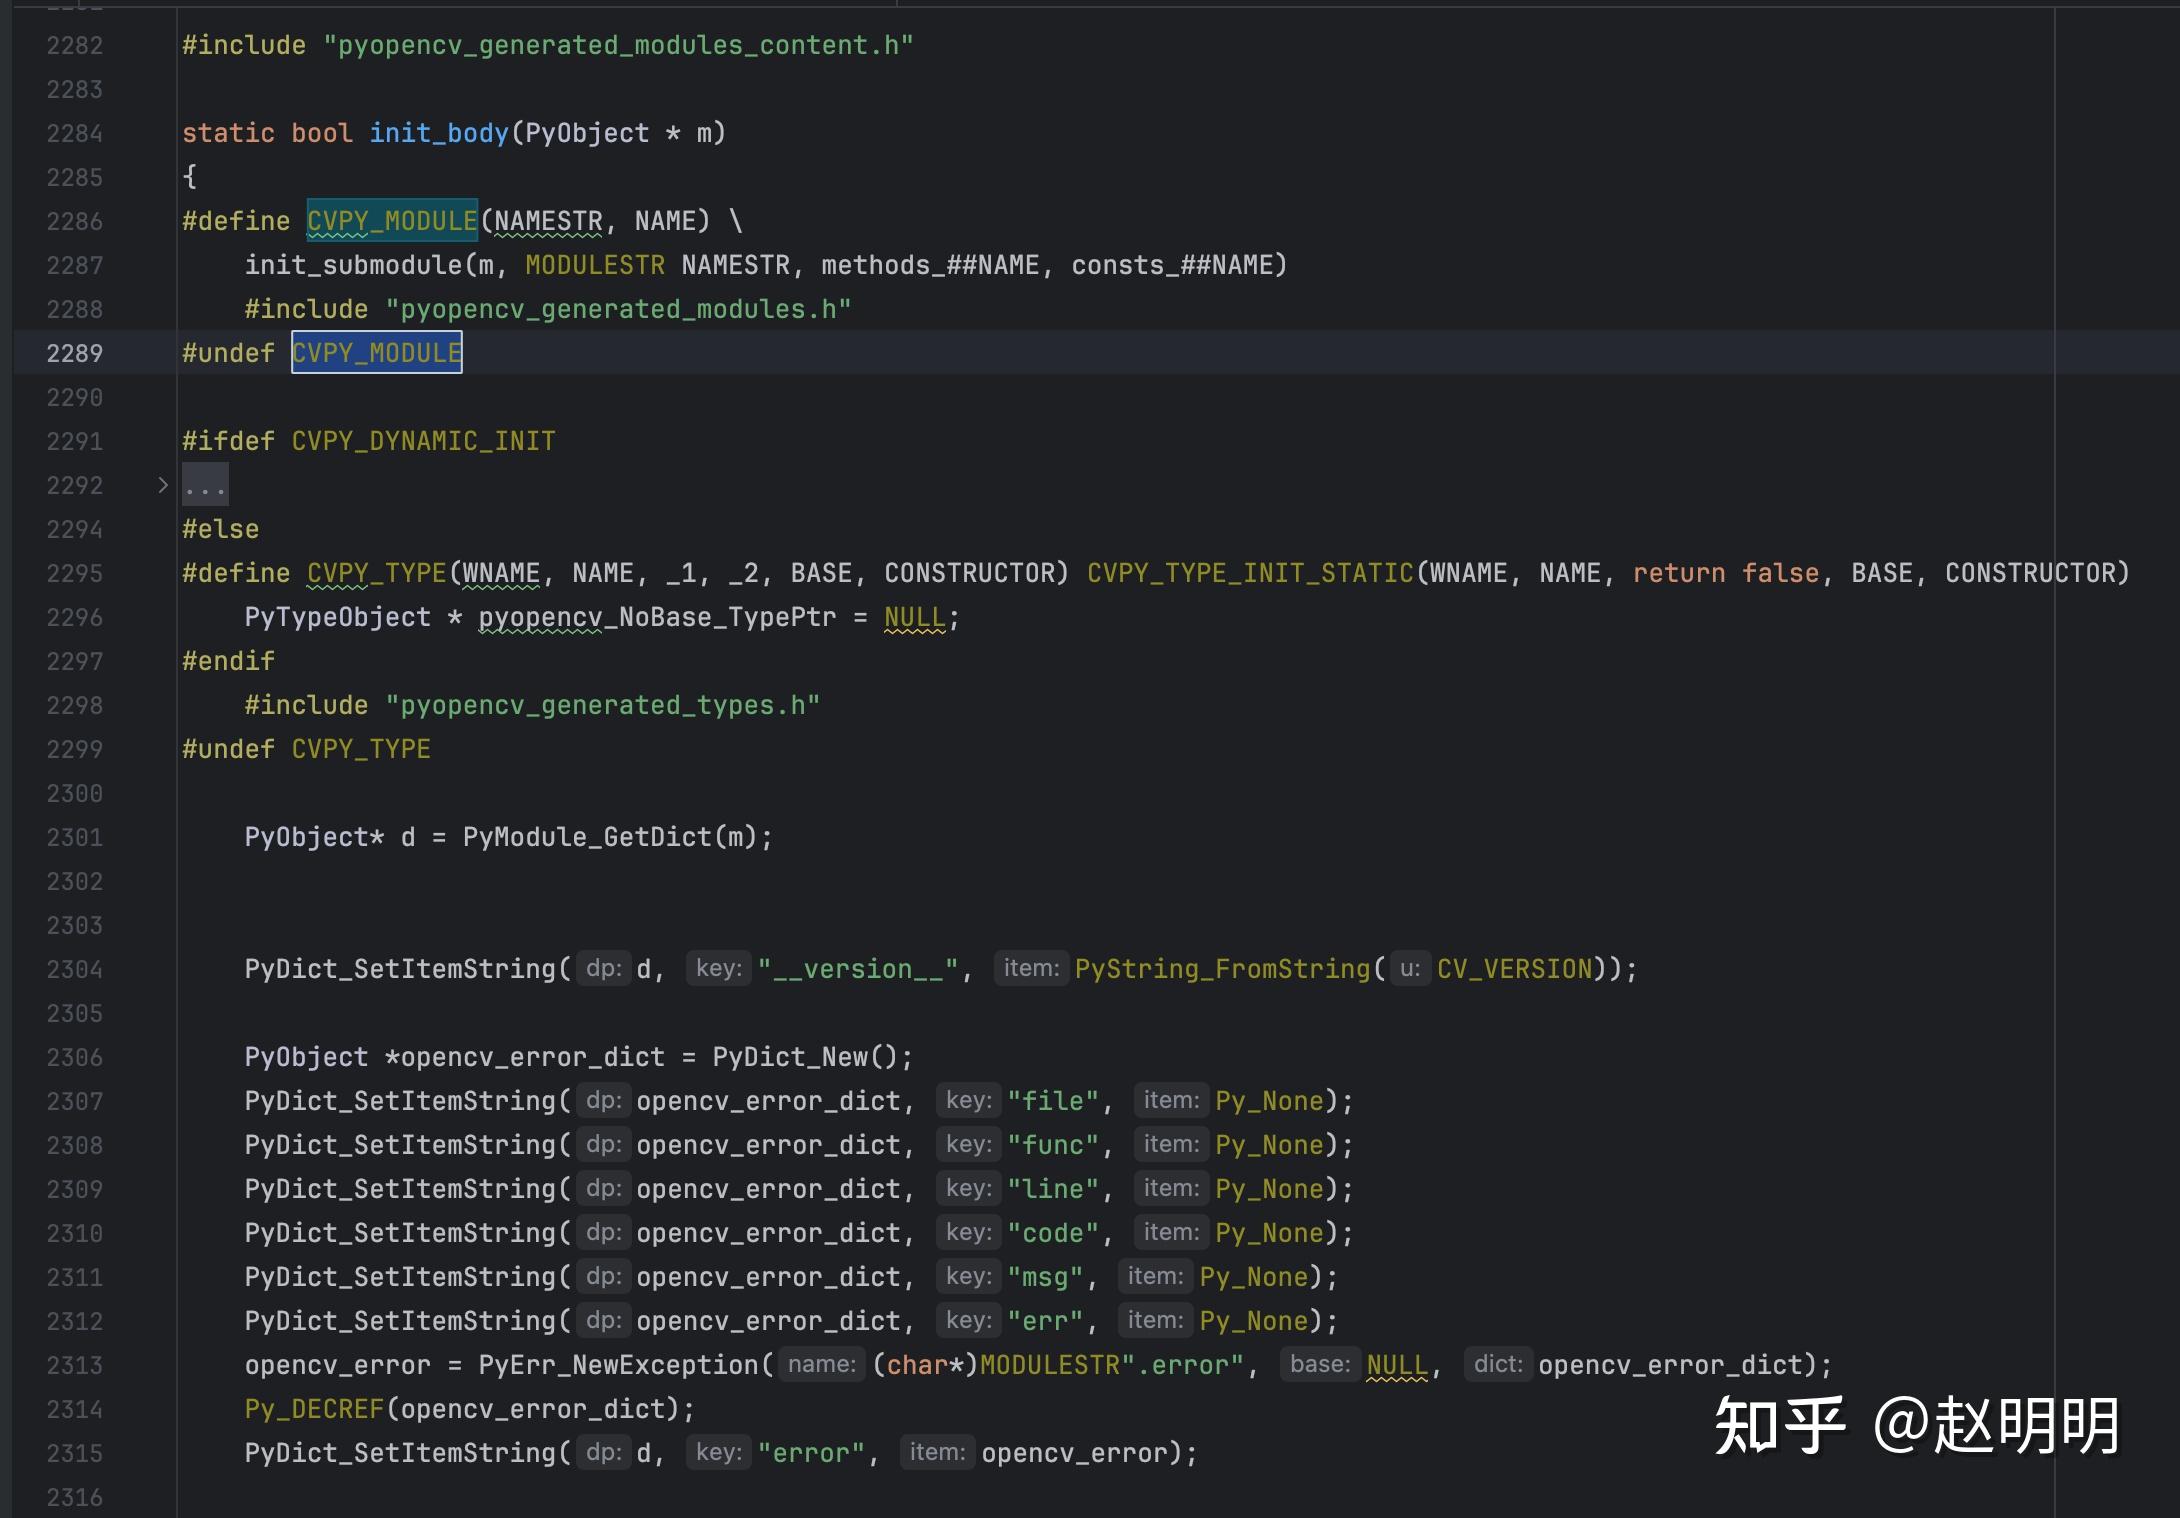Click the init_submodule call
This screenshot has width=2180, height=1518.
coord(353,265)
